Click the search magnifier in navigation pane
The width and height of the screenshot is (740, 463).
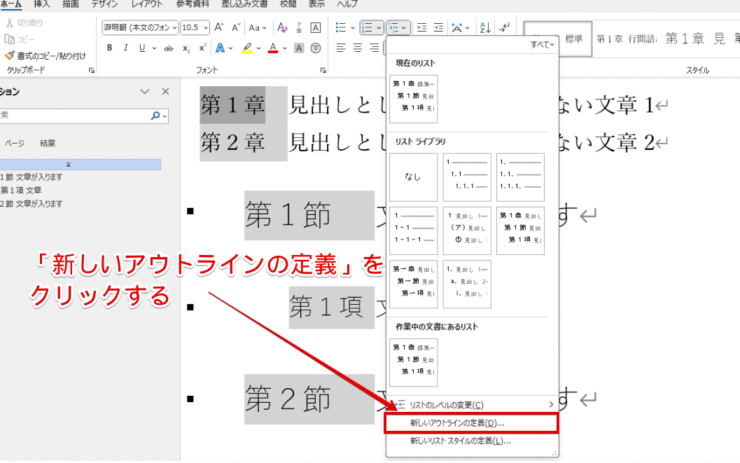pyautogui.click(x=155, y=117)
